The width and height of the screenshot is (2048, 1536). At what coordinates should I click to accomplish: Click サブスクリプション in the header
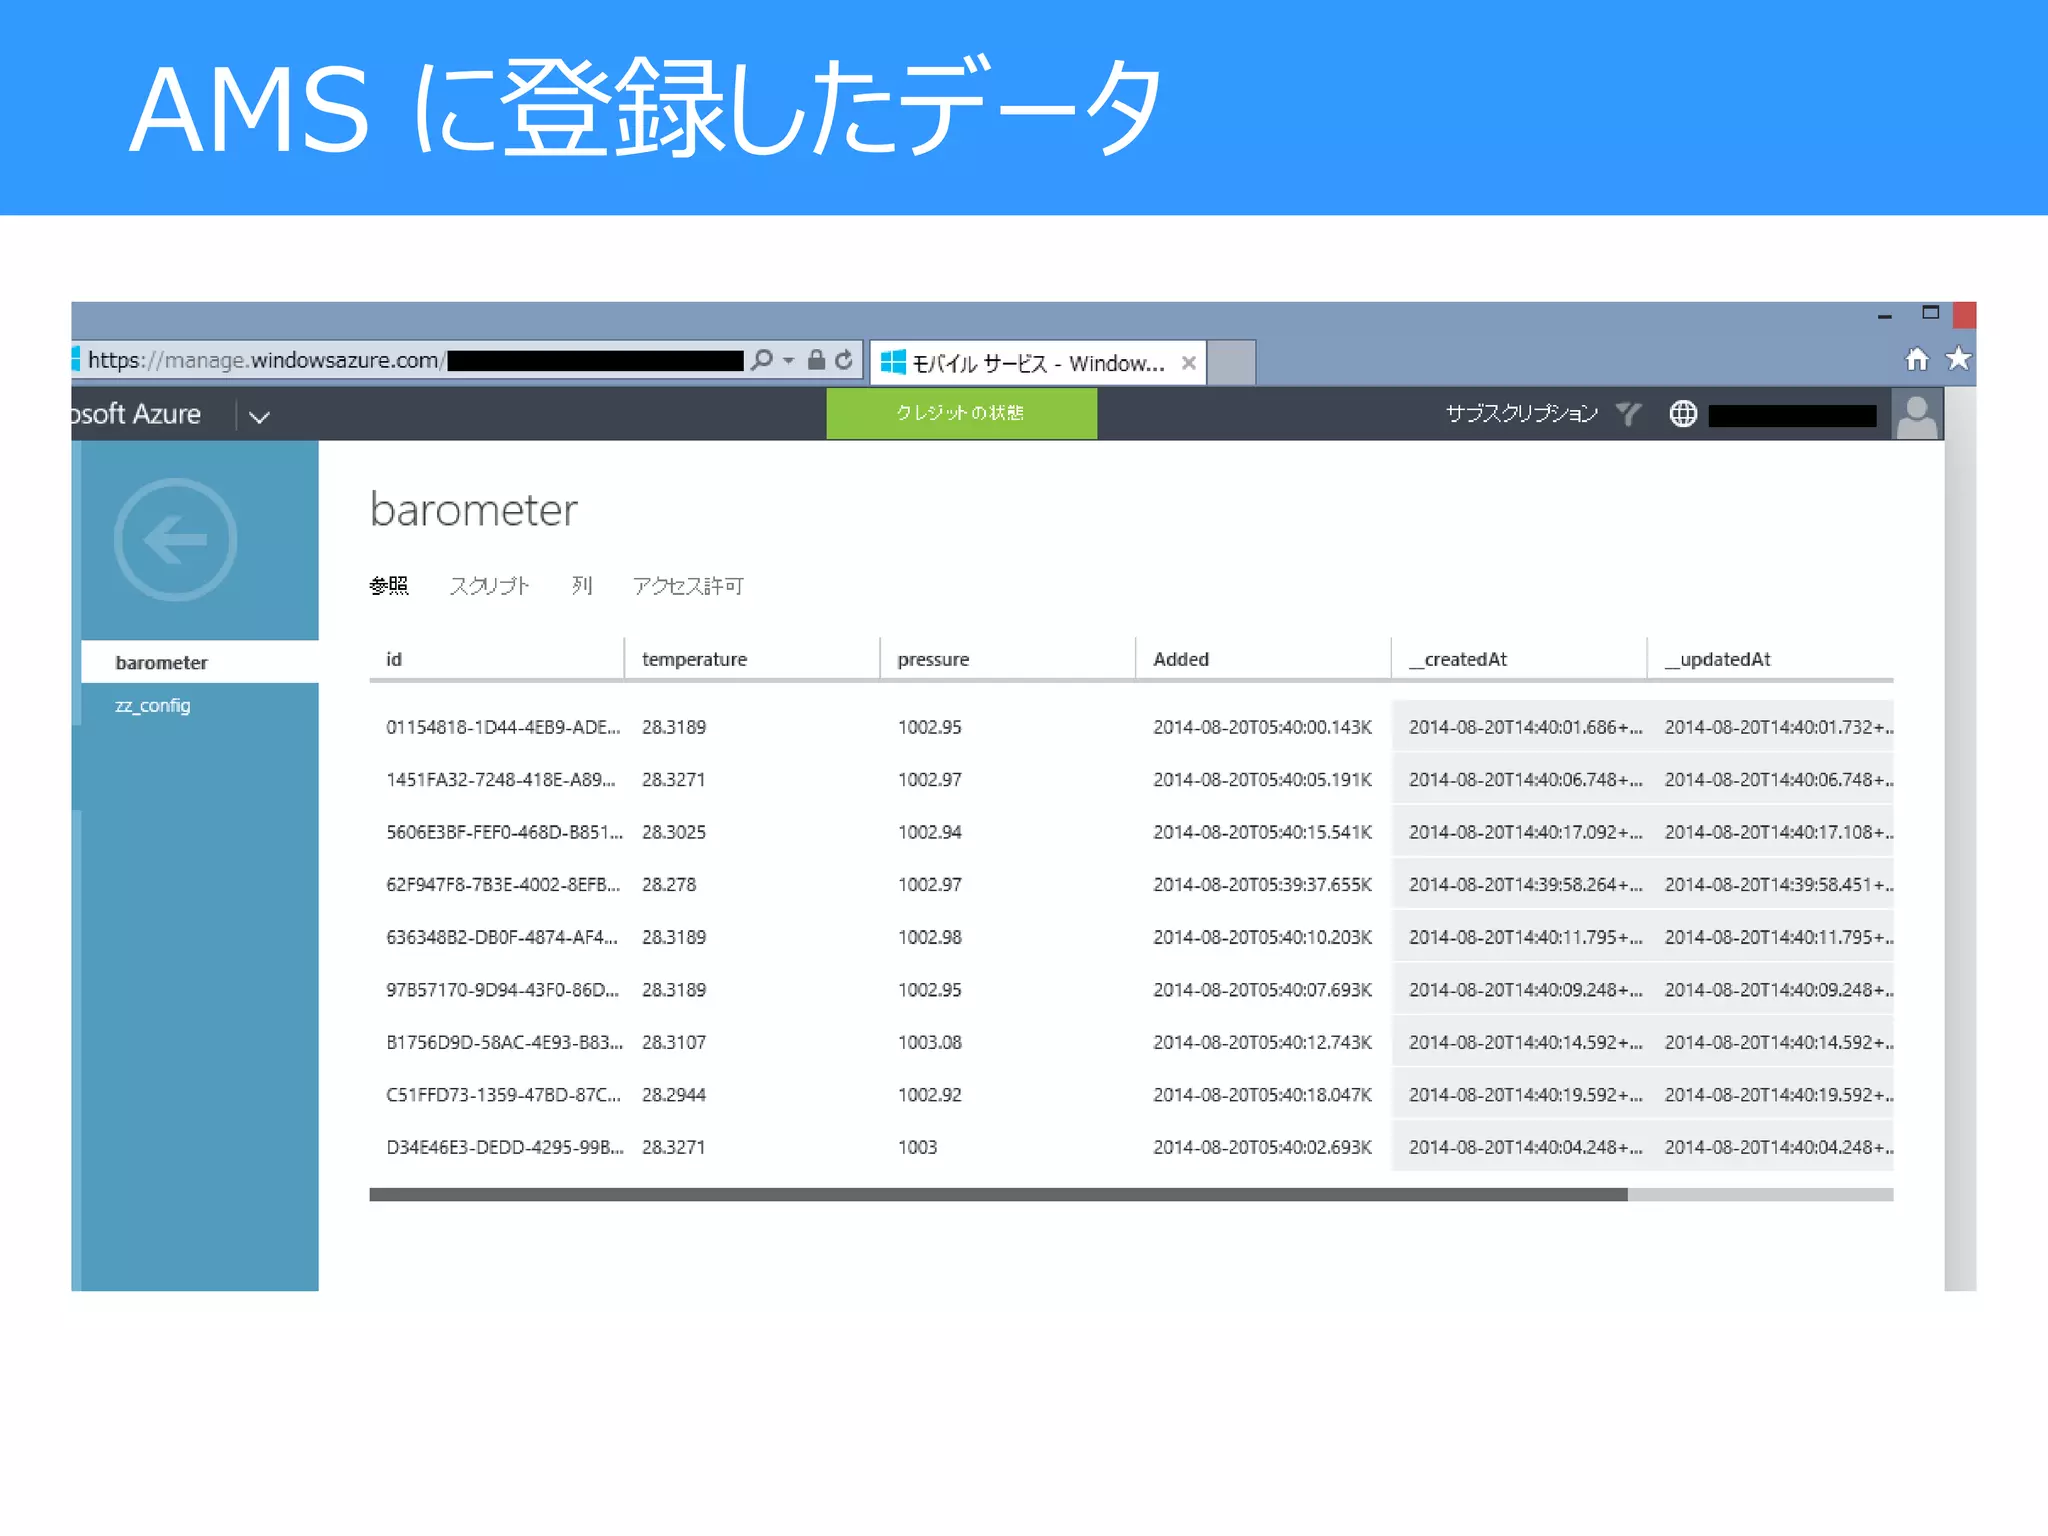[x=1521, y=413]
